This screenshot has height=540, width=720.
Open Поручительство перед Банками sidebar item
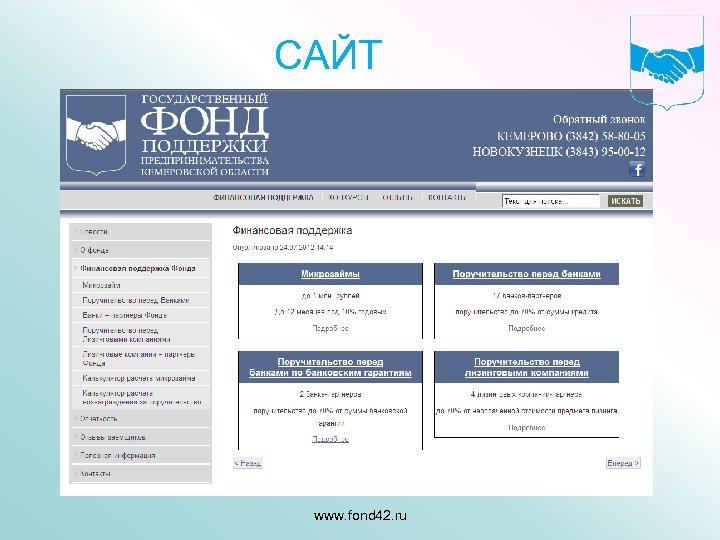141,300
